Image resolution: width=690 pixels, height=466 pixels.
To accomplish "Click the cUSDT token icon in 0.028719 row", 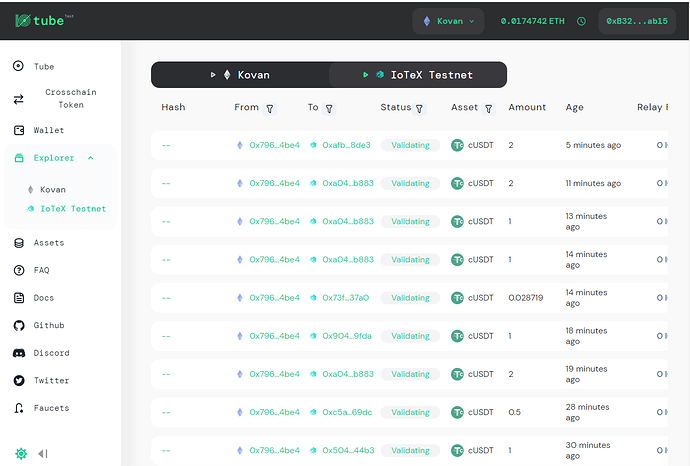I will click(458, 298).
